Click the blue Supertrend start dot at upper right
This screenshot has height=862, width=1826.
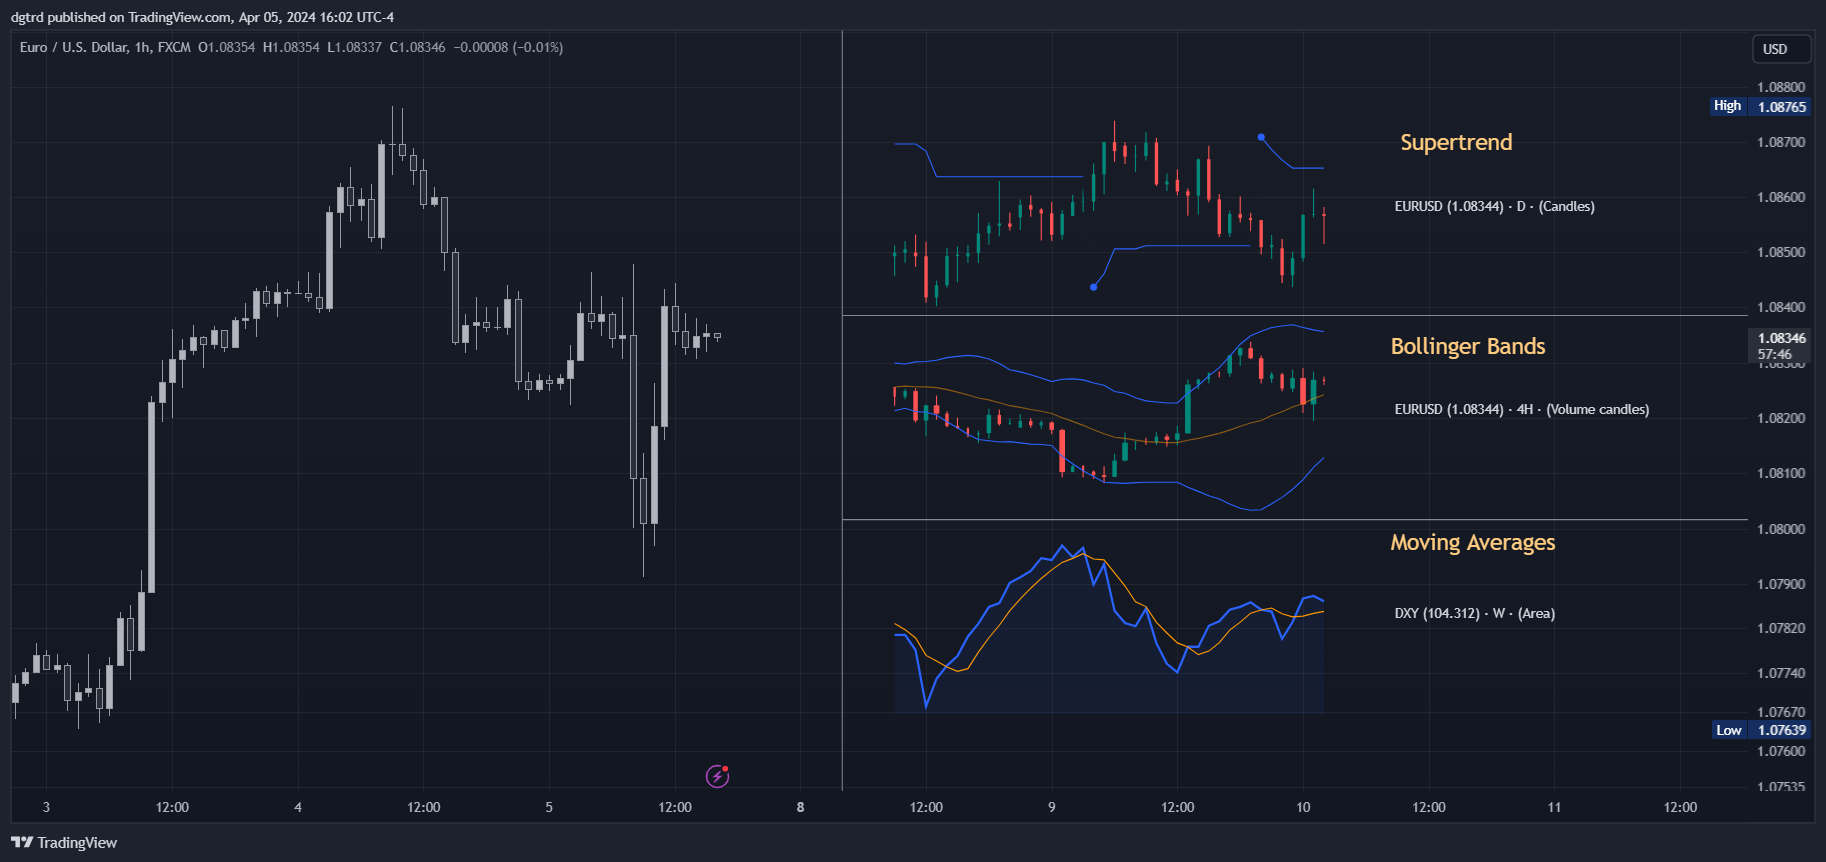(x=1261, y=137)
